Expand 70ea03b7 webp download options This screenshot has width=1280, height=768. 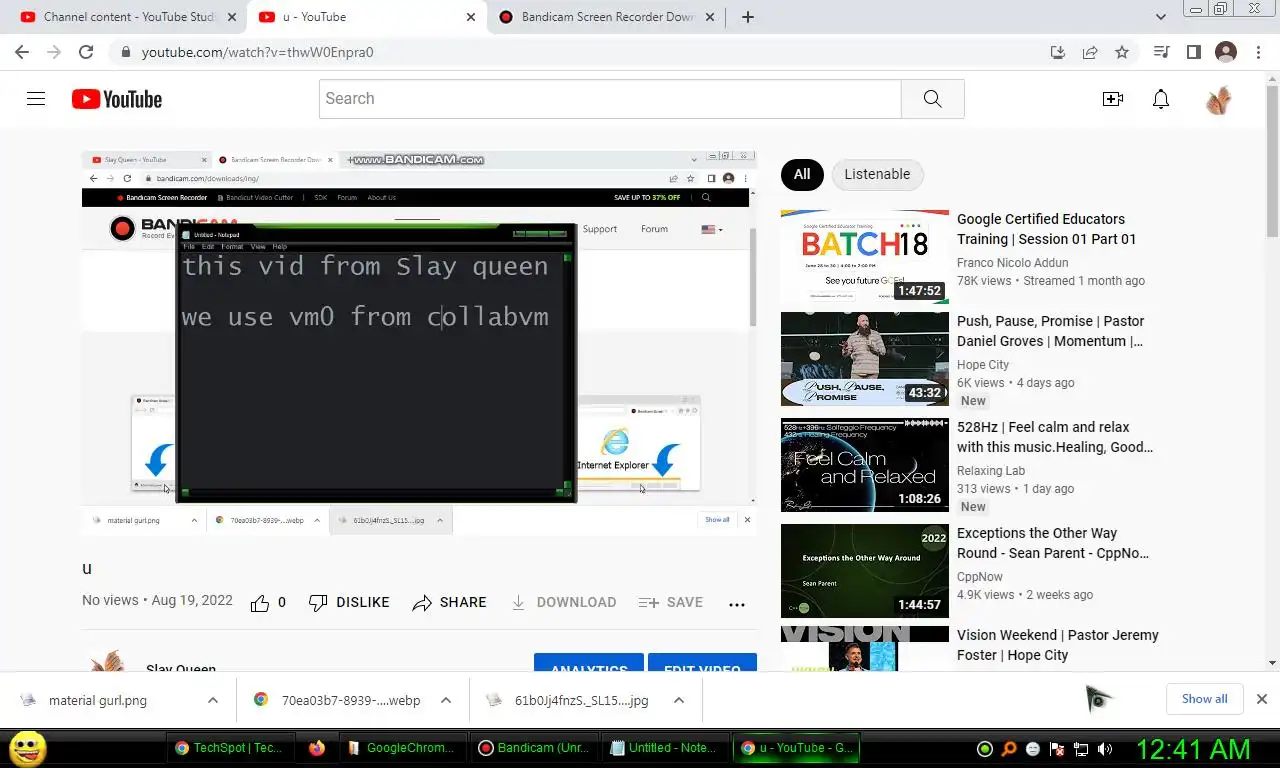(x=446, y=700)
